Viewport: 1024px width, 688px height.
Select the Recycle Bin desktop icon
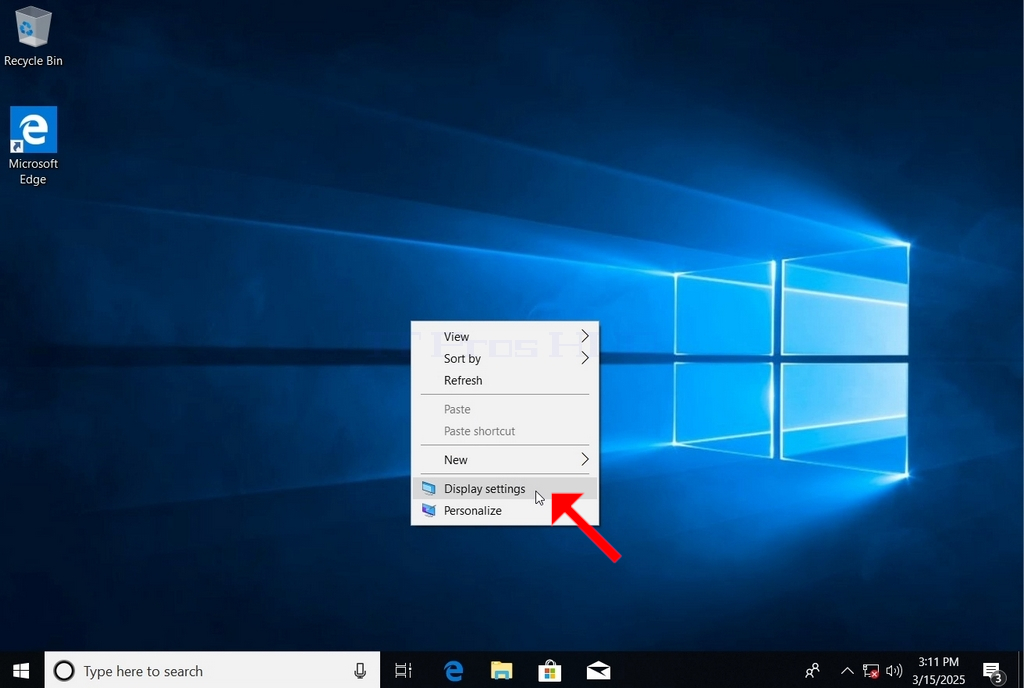click(x=33, y=36)
